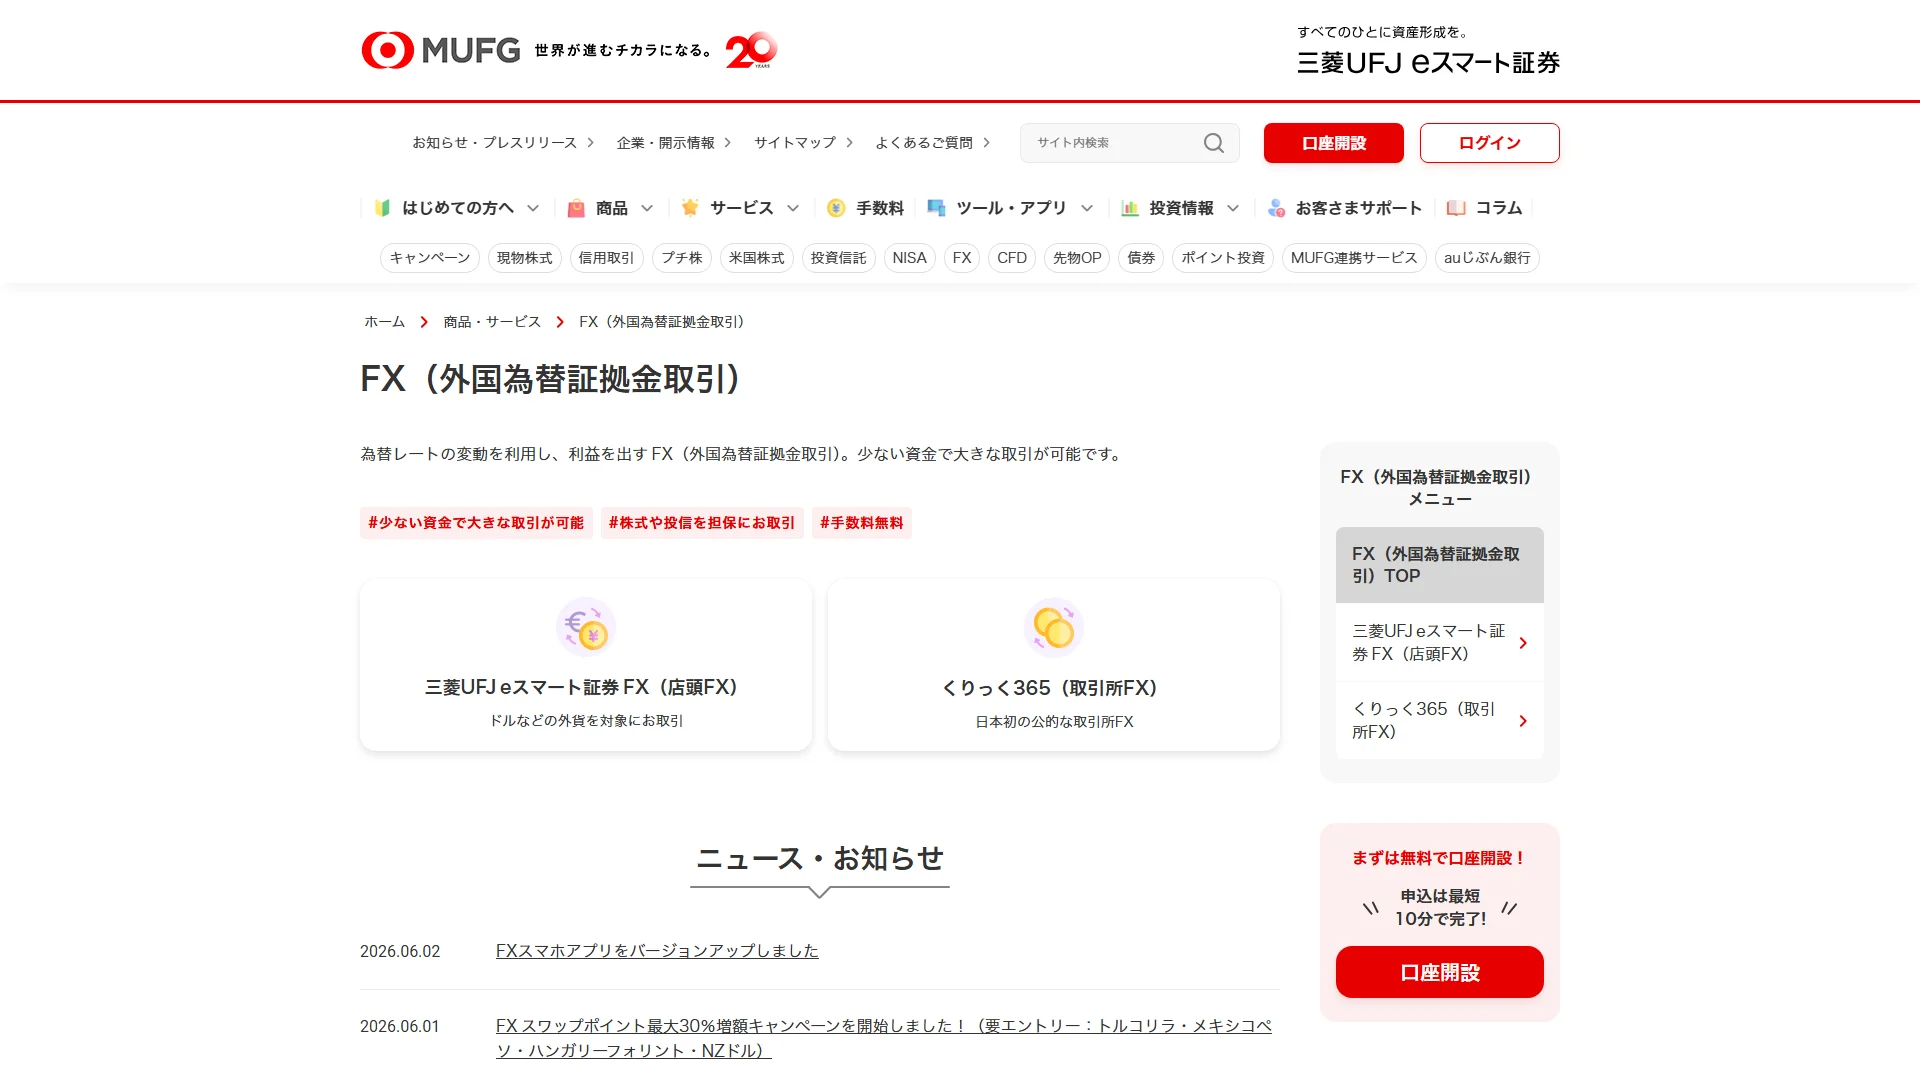Click the ログイン button
1920x1080 pixels.
click(1490, 143)
